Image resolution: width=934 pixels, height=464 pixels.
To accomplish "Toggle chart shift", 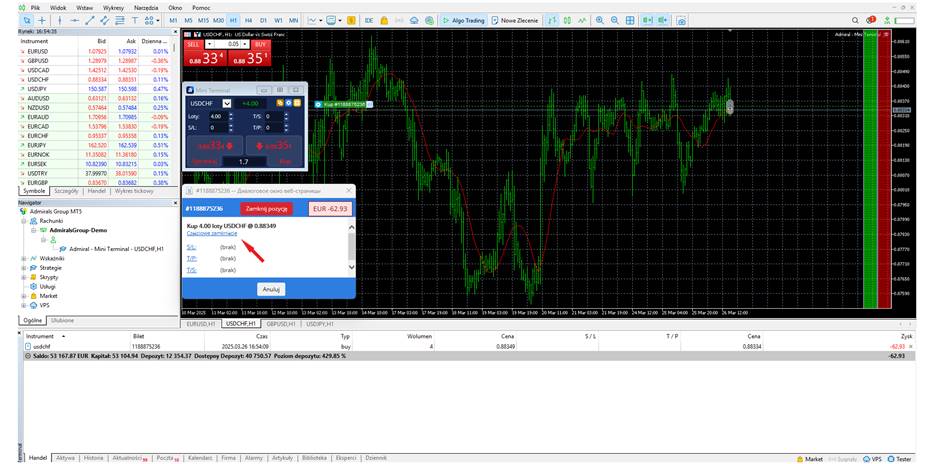I will (x=662, y=20).
